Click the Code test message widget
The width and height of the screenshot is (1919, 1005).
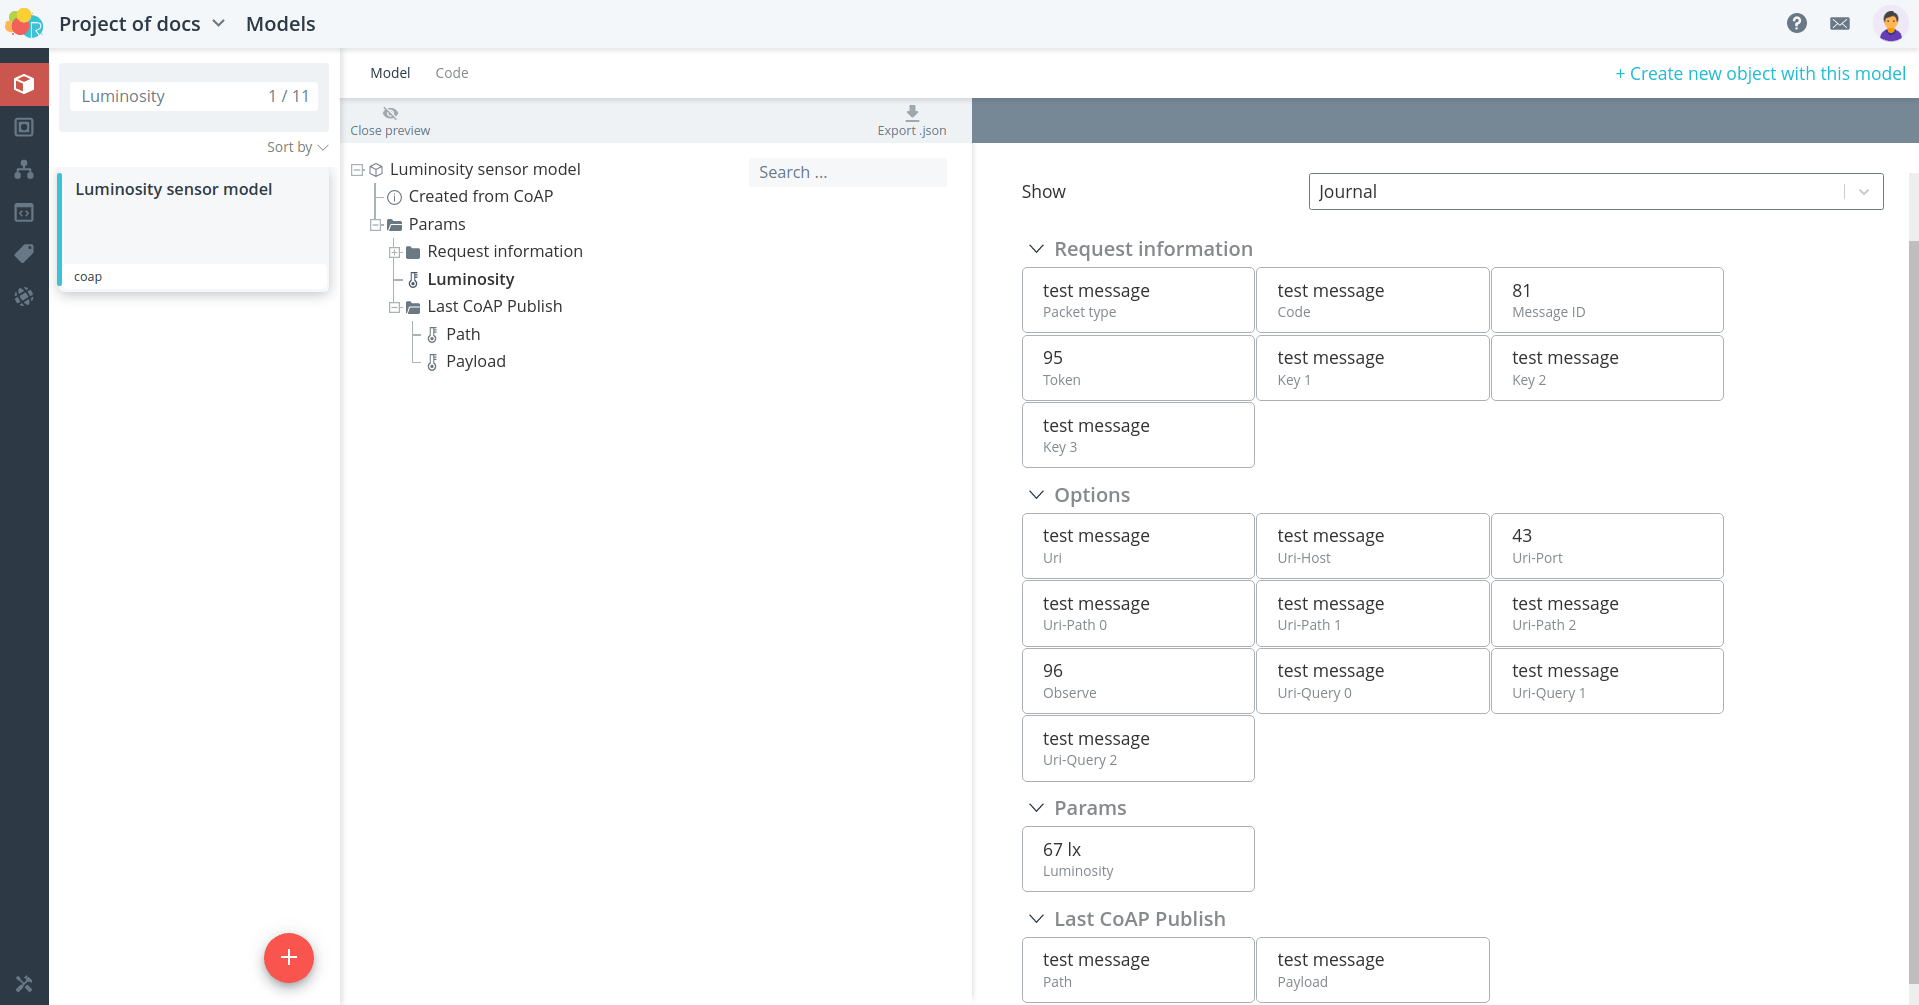click(1372, 300)
